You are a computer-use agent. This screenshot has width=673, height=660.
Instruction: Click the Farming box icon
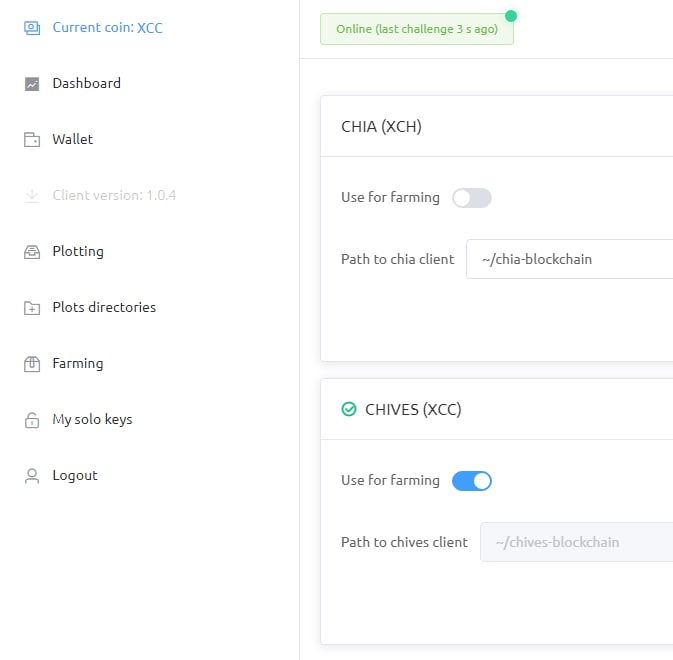tap(32, 364)
